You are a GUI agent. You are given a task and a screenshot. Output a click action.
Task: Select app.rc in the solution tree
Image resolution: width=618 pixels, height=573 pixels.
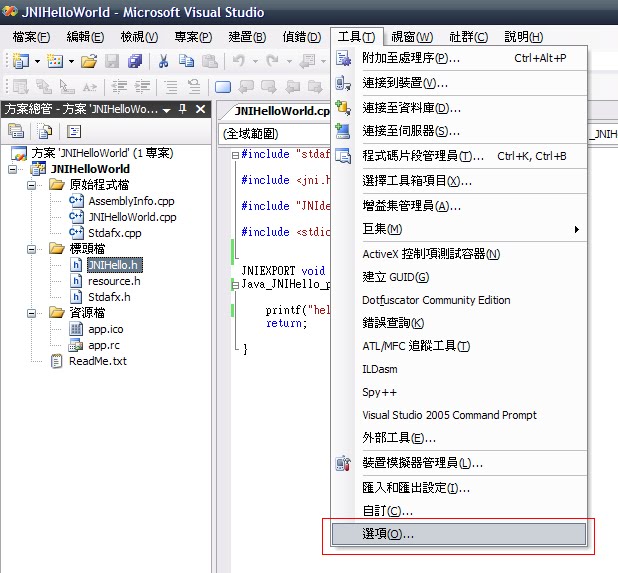tap(104, 345)
